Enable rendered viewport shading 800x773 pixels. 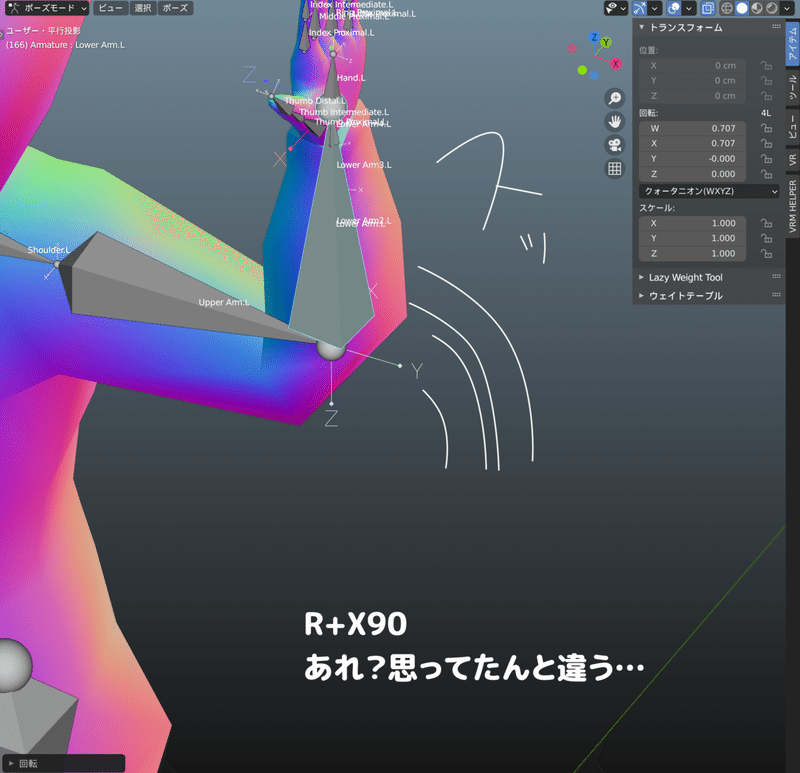coord(771,10)
